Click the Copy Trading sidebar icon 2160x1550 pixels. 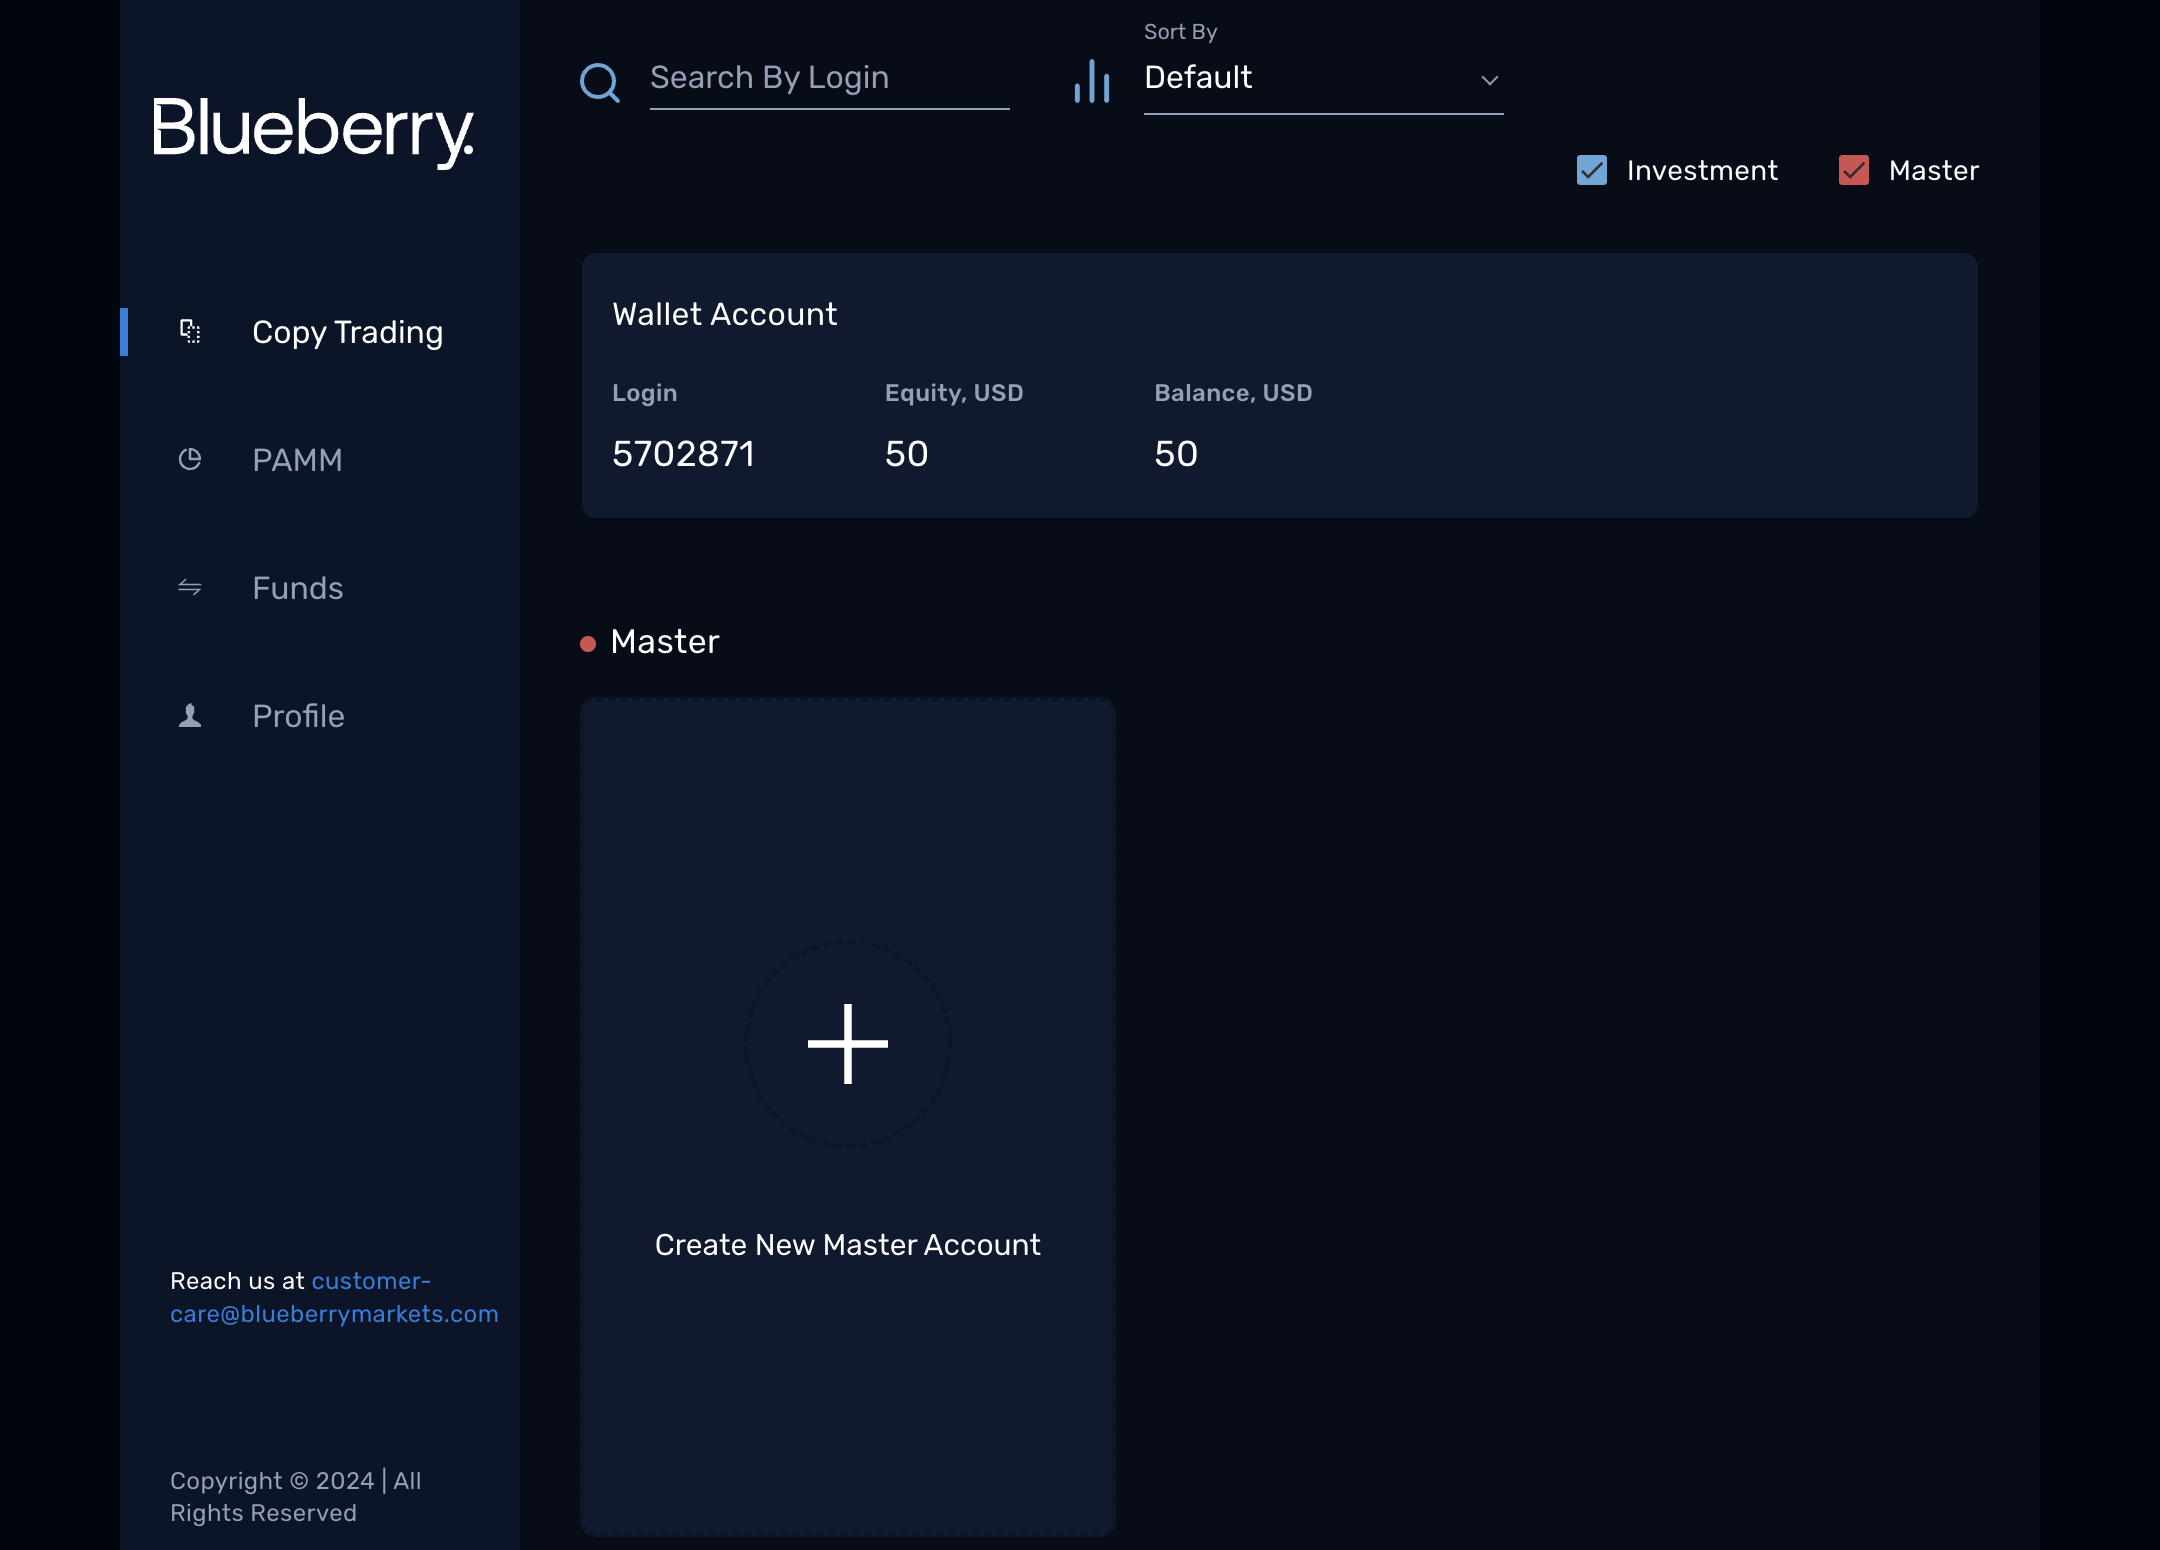click(190, 331)
